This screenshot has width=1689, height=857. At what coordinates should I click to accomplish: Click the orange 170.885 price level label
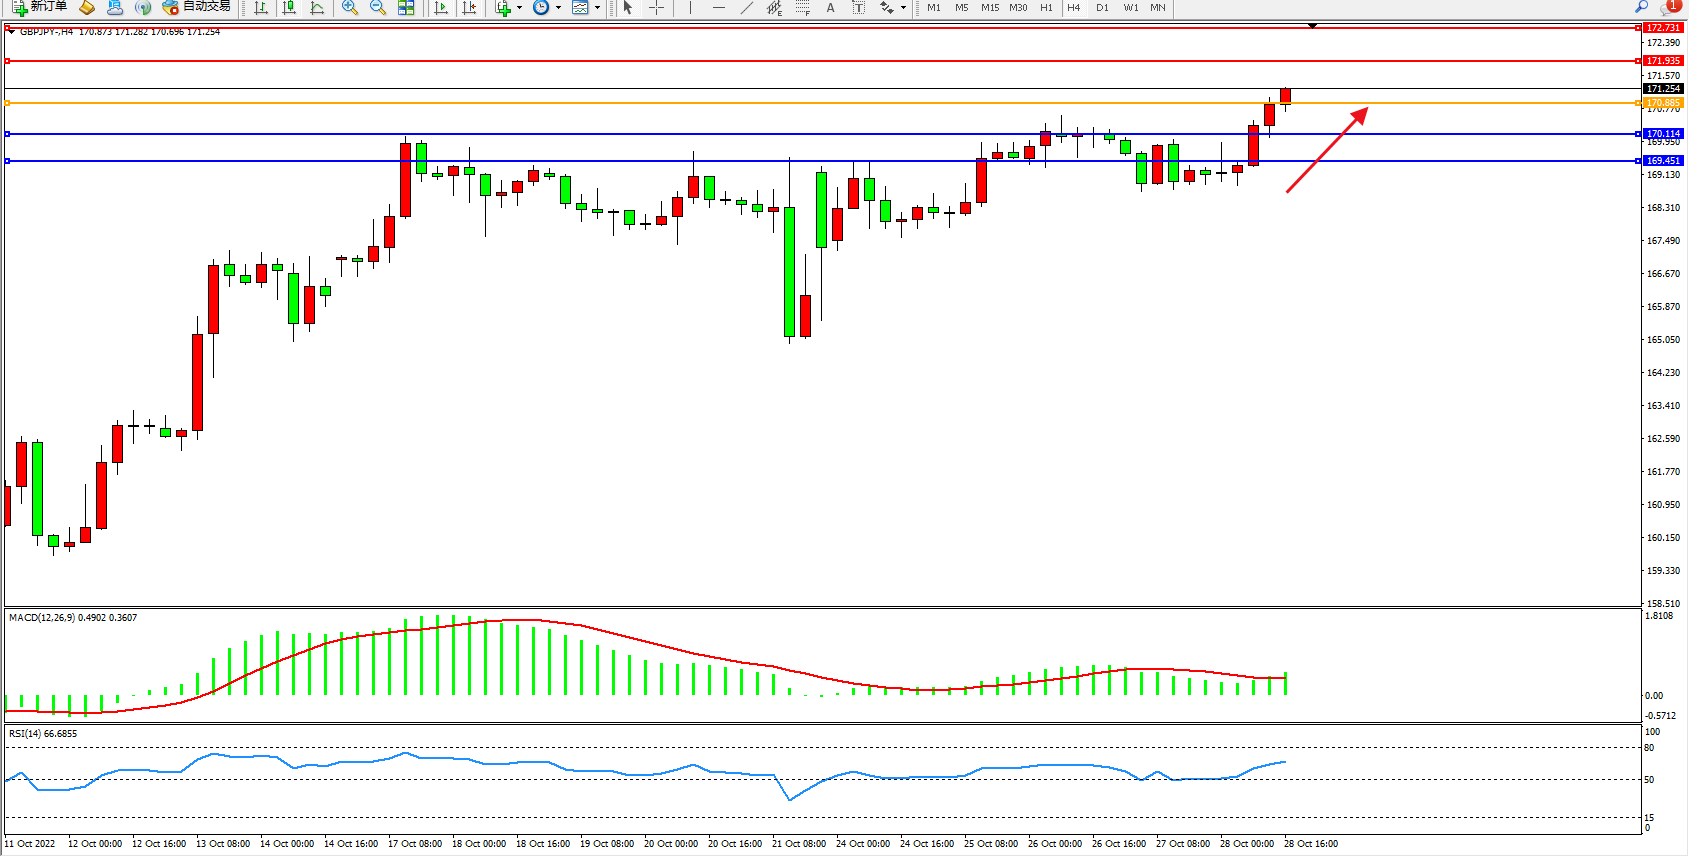point(1663,103)
